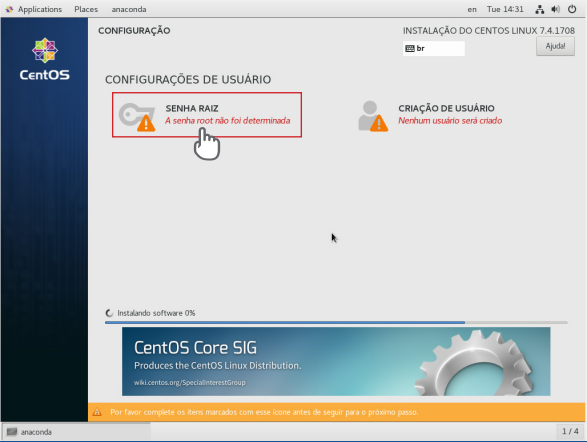Screen dimensions: 587x442
Task: Click the anaconda taskbar window entry
Action: tap(77, 432)
